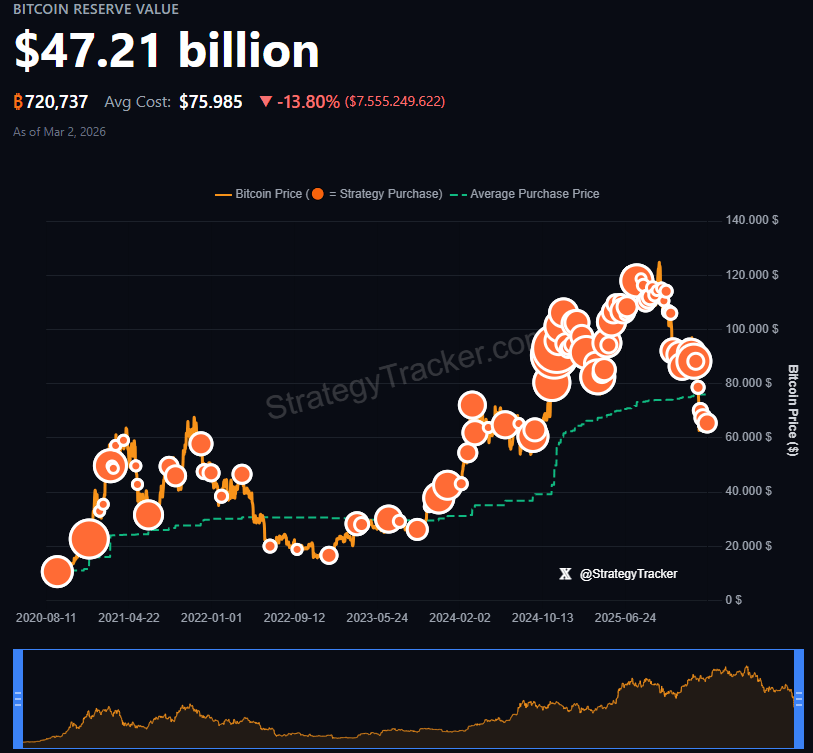Click the left handle of the timeline range slider
The image size is (813, 753).
point(16,697)
